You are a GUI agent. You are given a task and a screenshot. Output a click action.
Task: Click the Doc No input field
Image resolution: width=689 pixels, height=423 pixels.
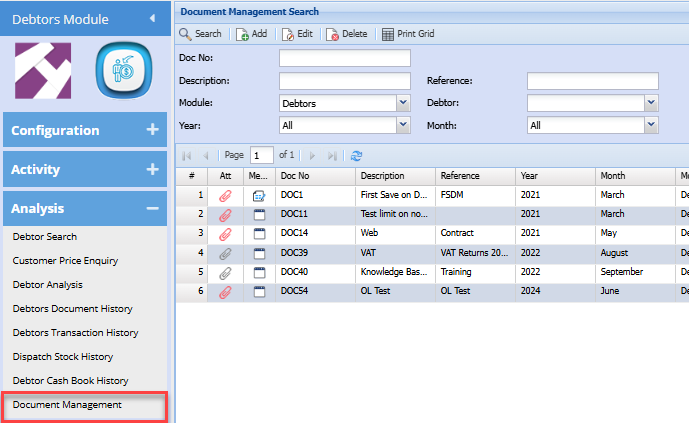coord(344,58)
